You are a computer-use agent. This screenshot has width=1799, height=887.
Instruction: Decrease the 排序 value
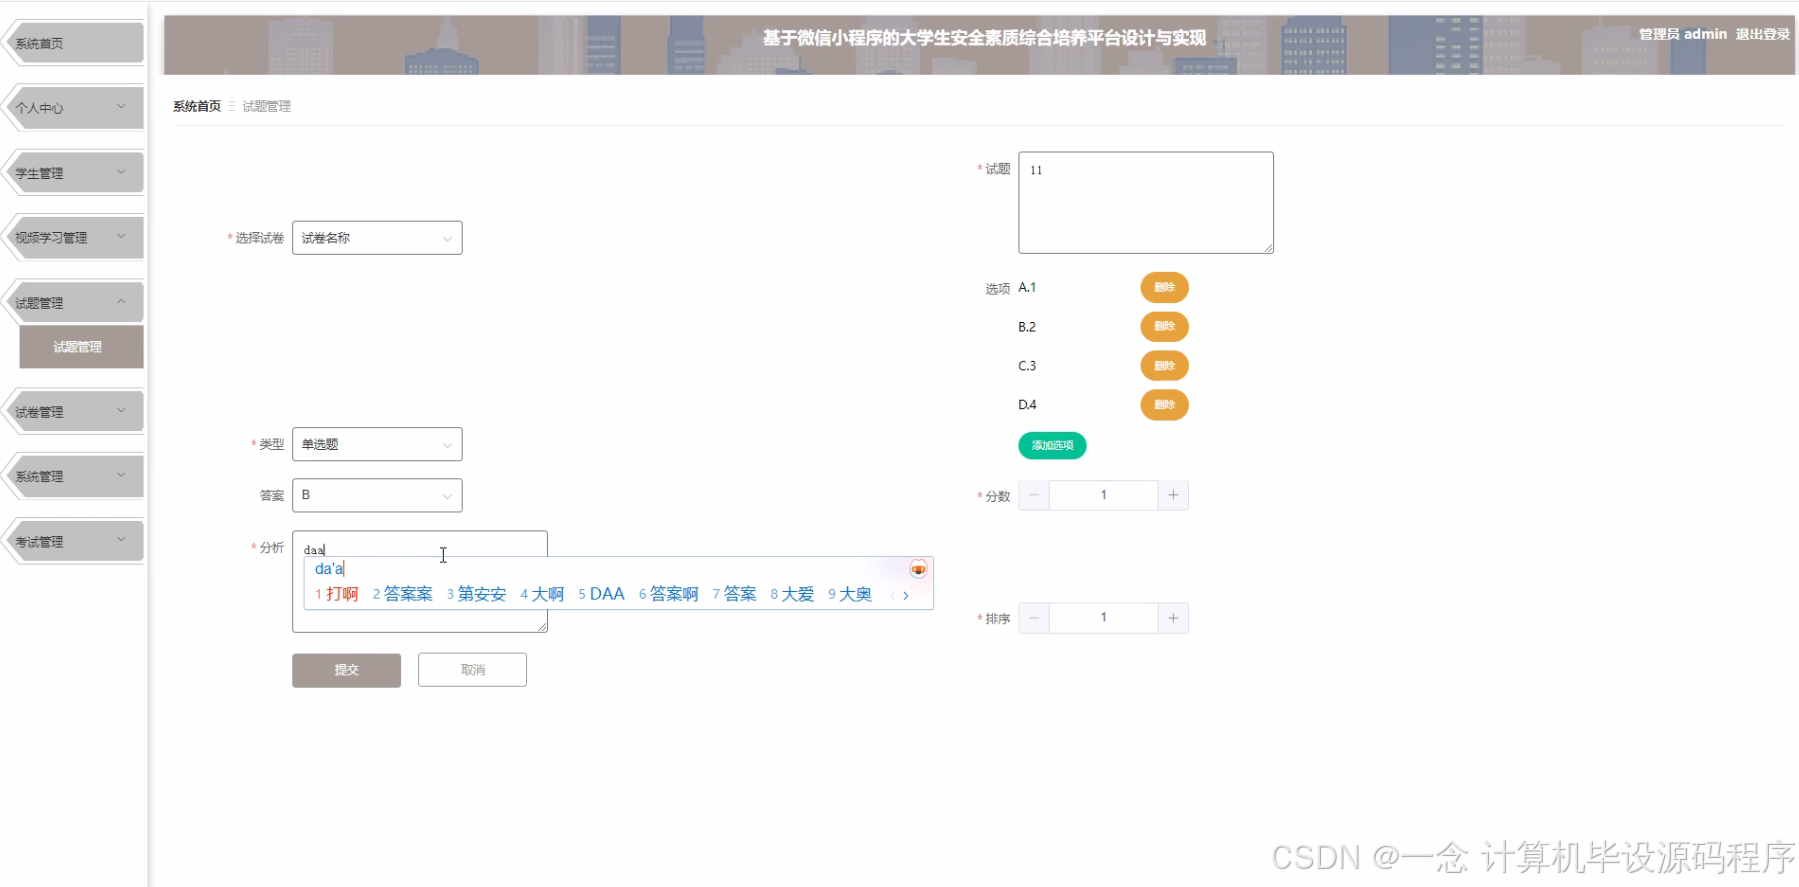(1034, 618)
